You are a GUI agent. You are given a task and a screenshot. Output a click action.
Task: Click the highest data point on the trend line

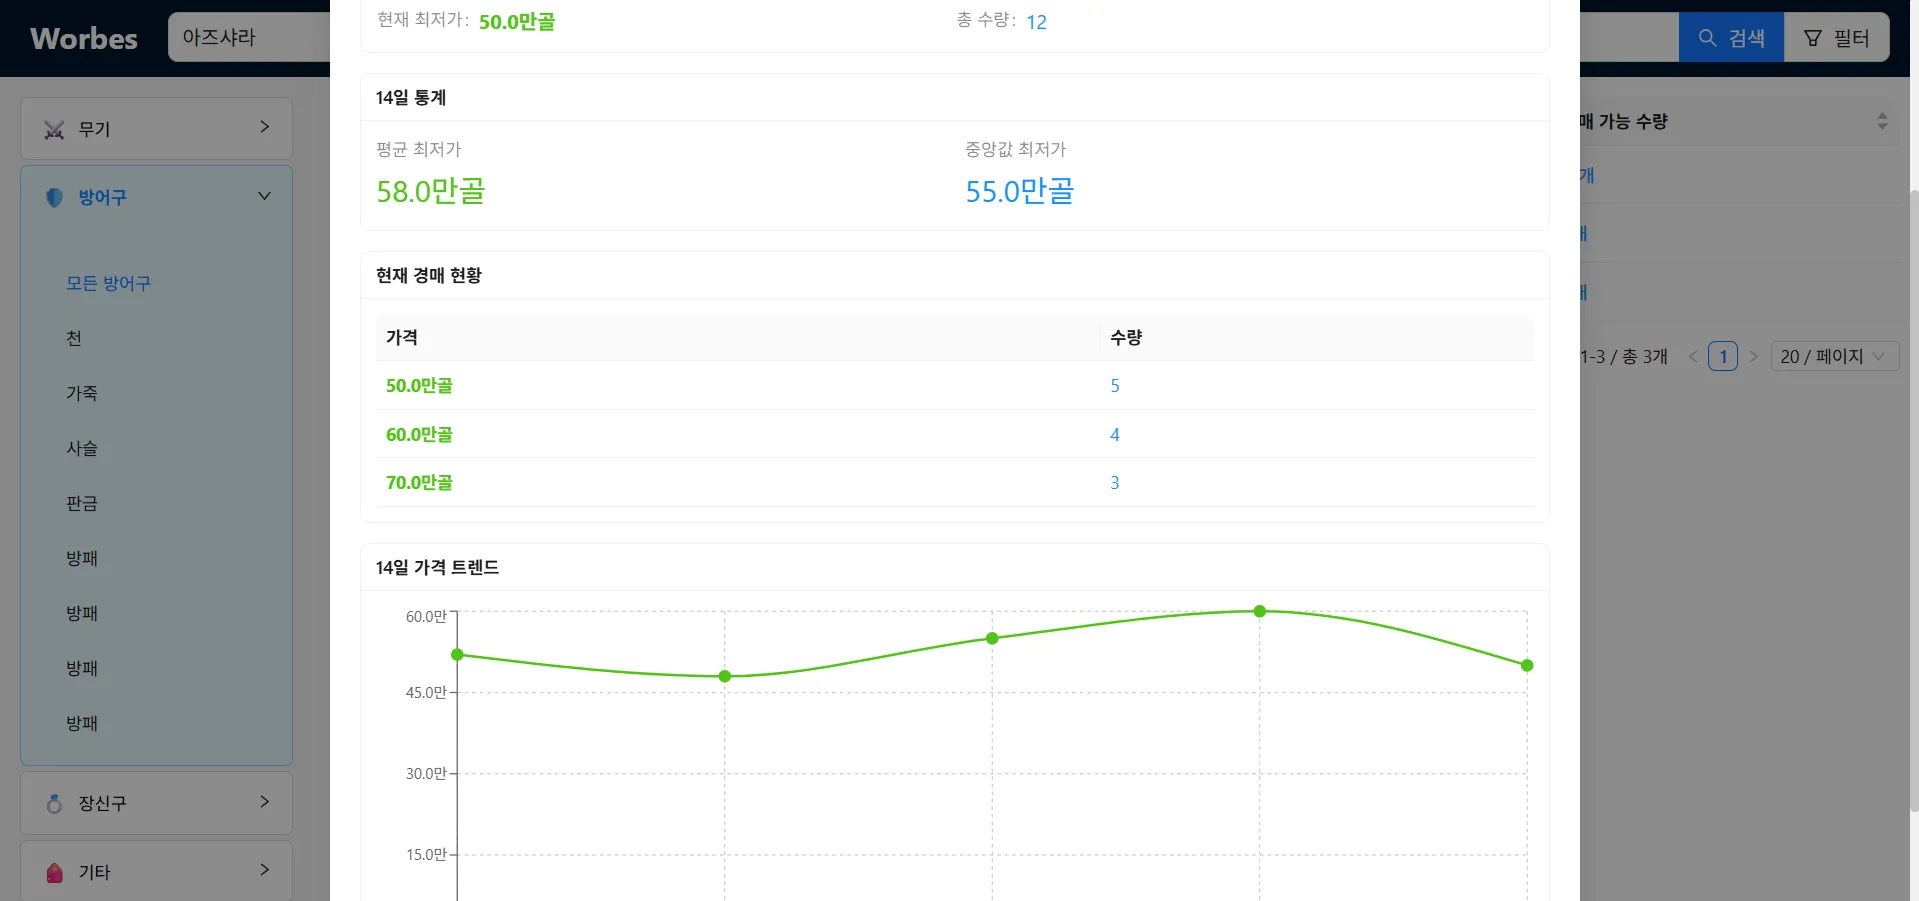click(1260, 611)
